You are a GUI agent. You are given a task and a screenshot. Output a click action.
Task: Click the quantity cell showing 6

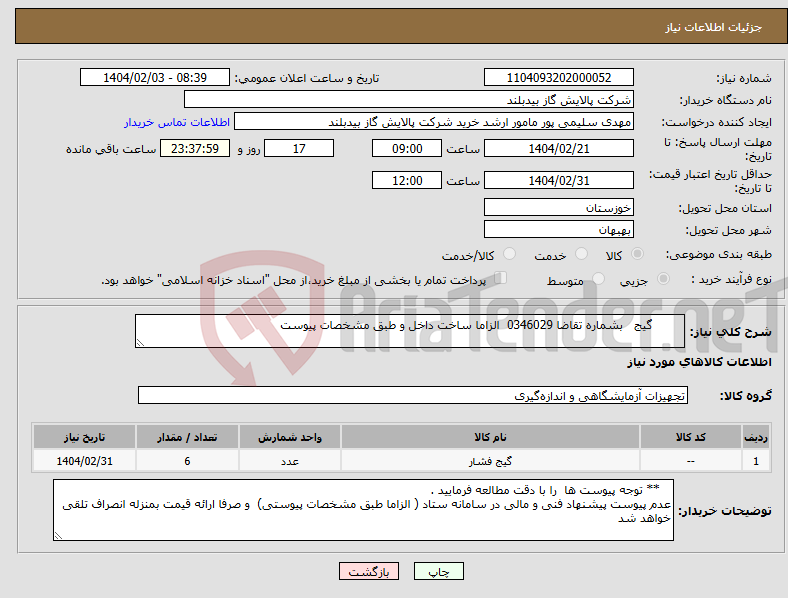(187, 460)
